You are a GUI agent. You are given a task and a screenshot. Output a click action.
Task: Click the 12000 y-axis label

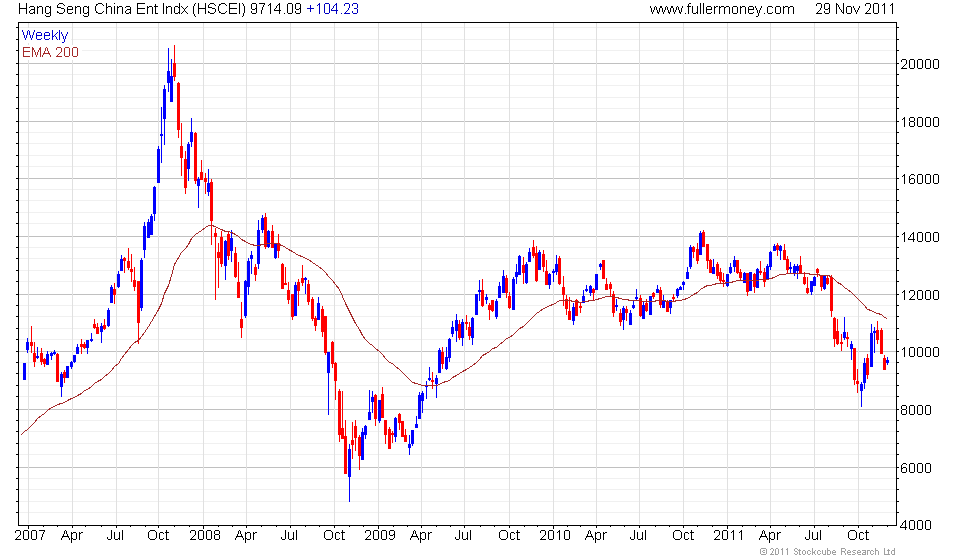click(919, 295)
